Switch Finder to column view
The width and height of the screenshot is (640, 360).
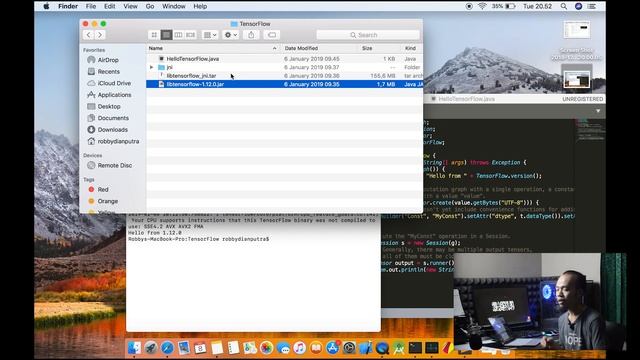[178, 35]
